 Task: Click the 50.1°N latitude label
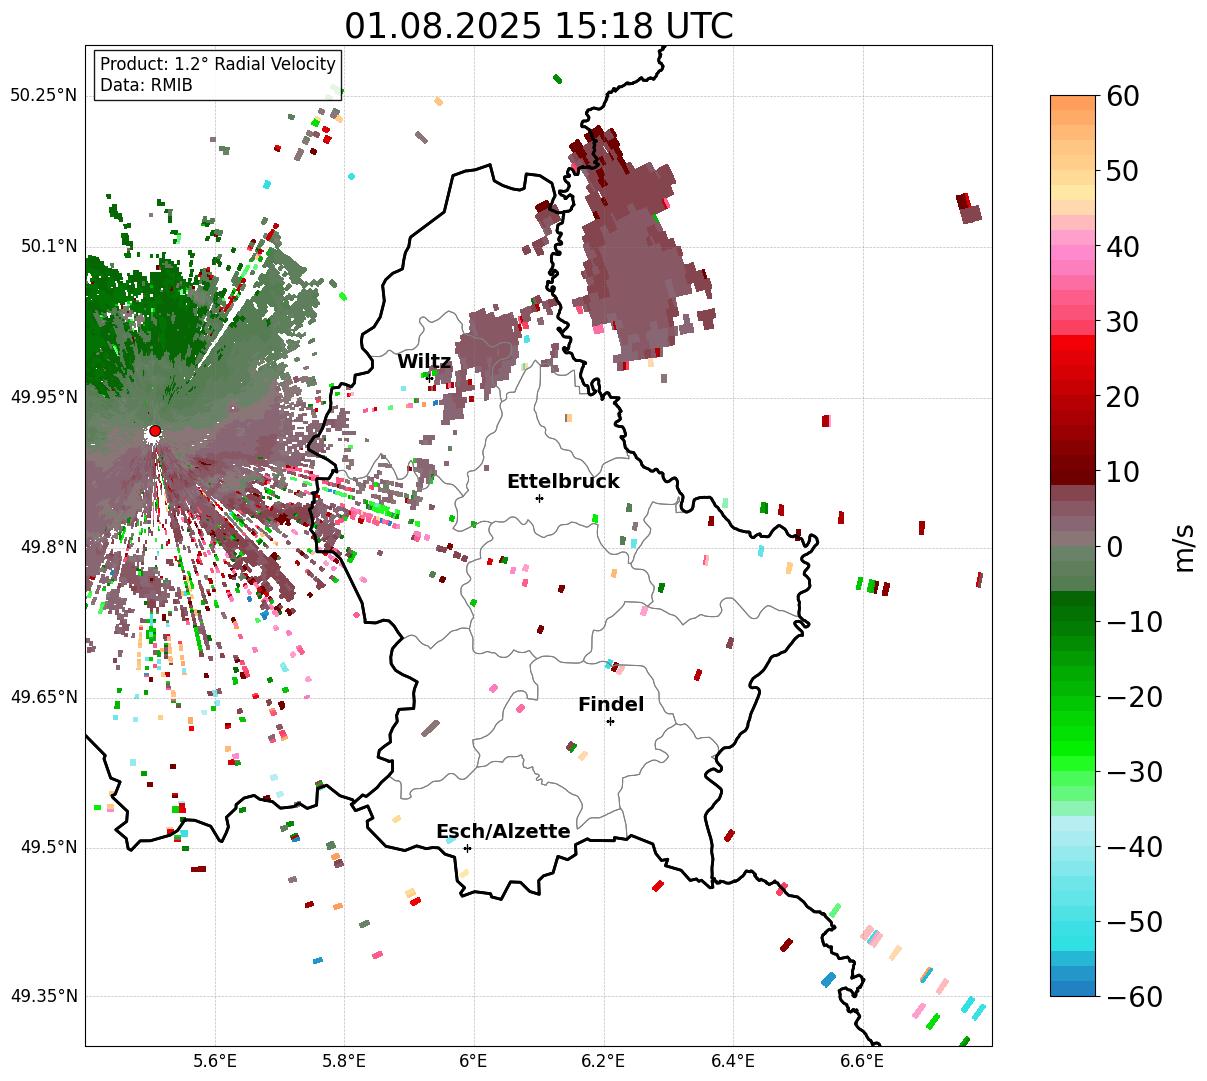coord(49,246)
